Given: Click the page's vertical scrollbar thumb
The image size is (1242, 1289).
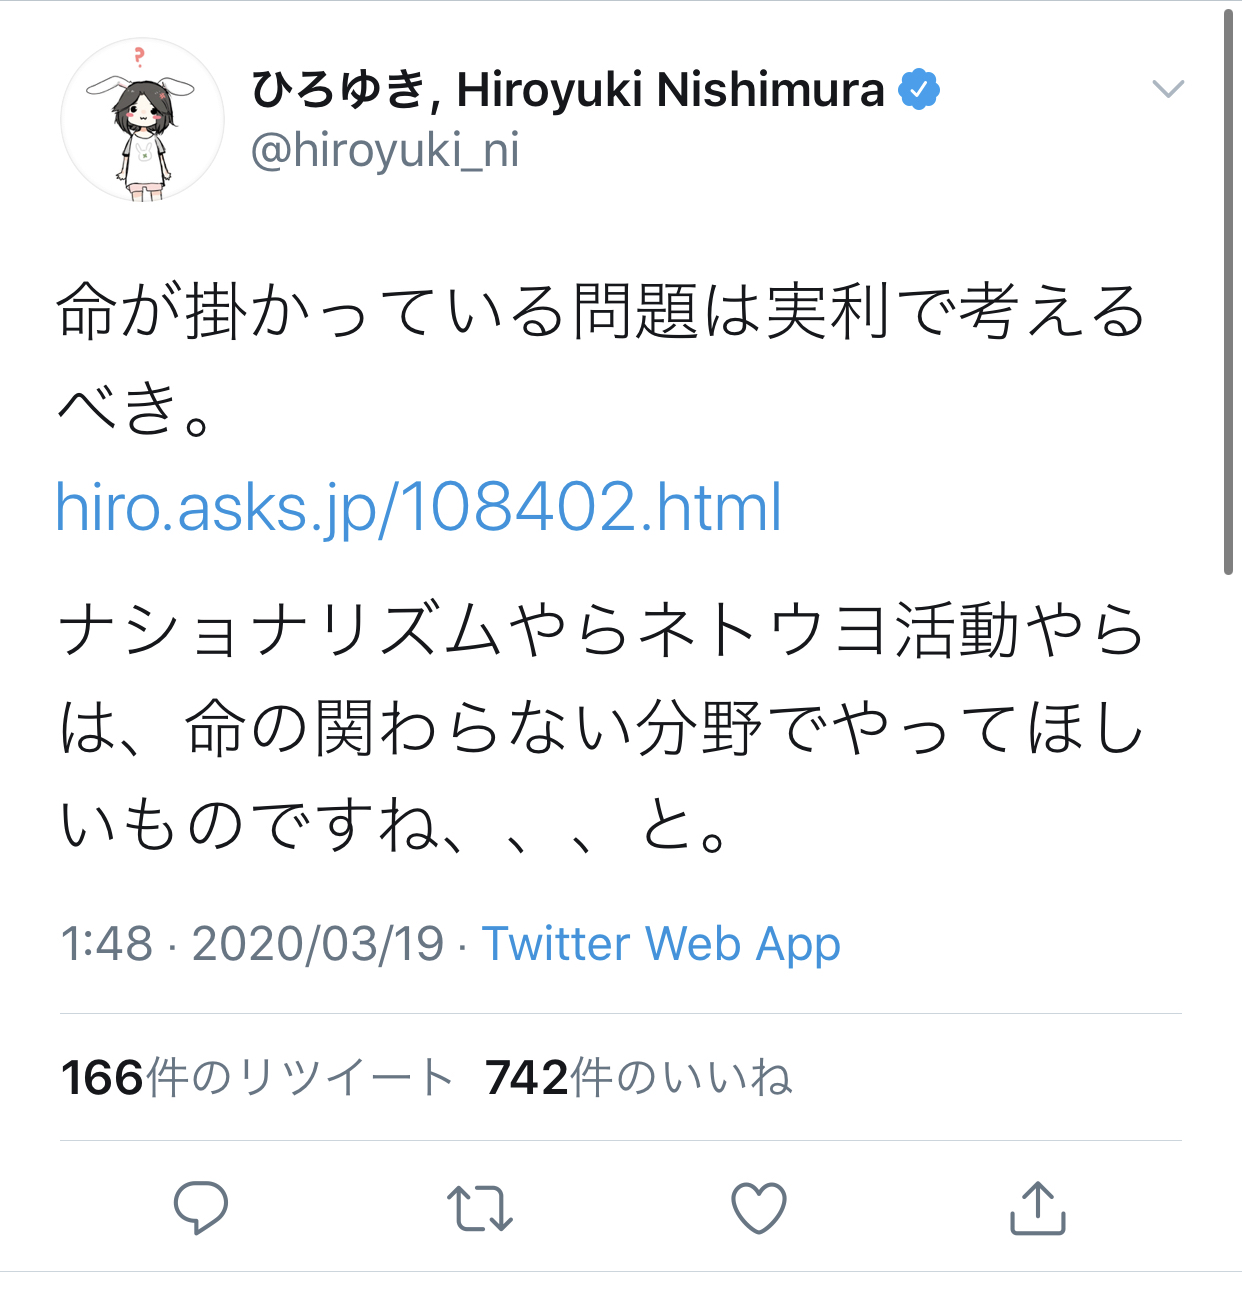Looking at the screenshot, I should click(1229, 290).
